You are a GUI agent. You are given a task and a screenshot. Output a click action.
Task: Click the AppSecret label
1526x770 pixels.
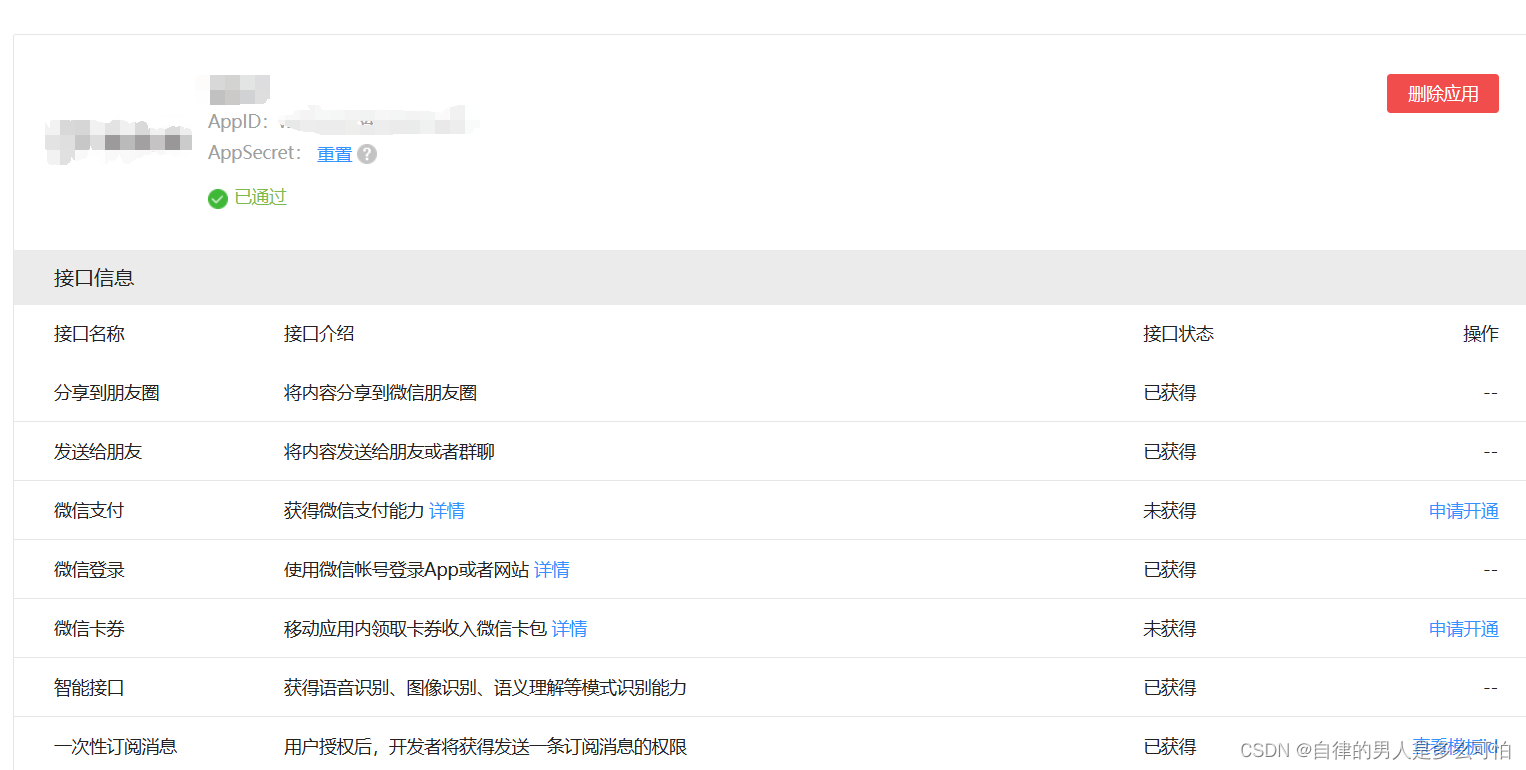point(254,153)
